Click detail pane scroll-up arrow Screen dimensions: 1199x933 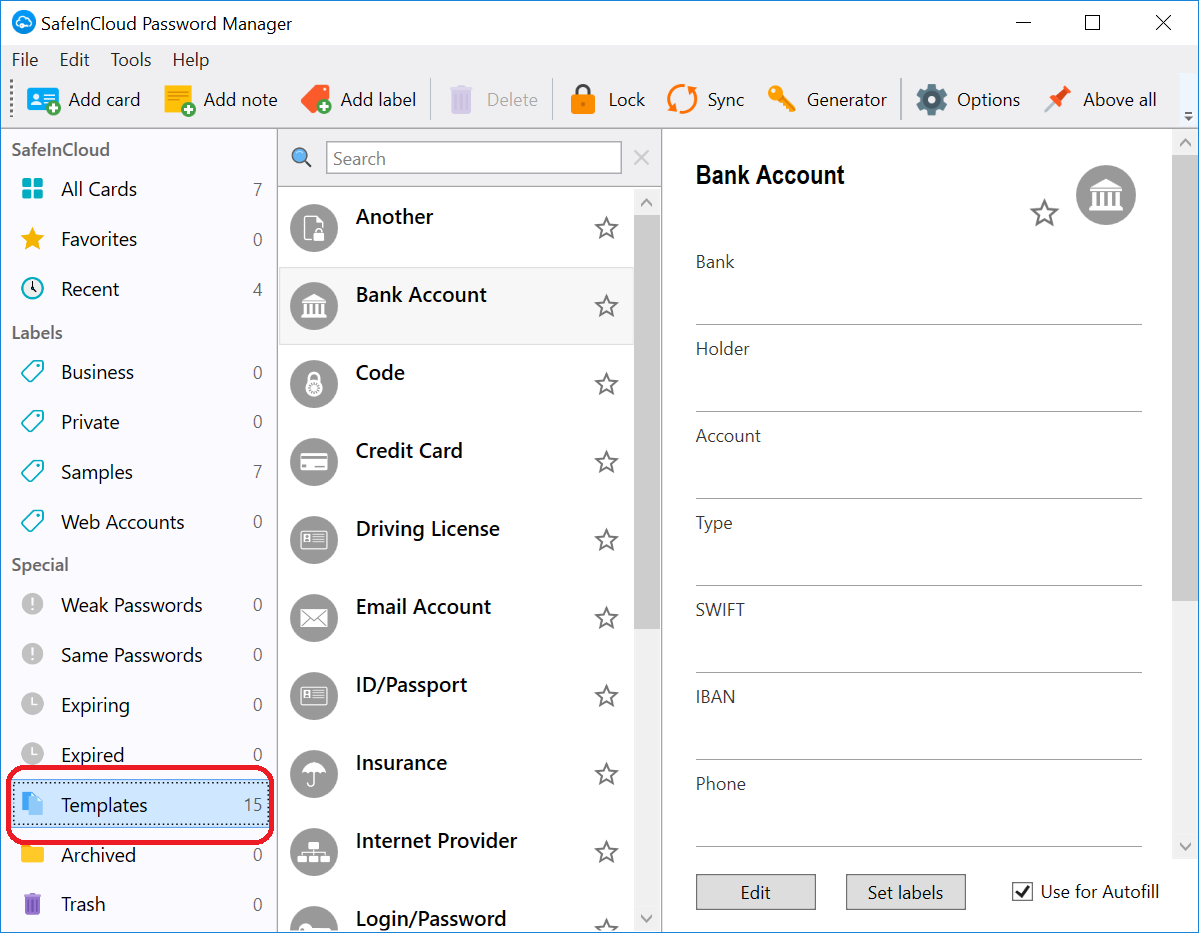tap(1185, 143)
